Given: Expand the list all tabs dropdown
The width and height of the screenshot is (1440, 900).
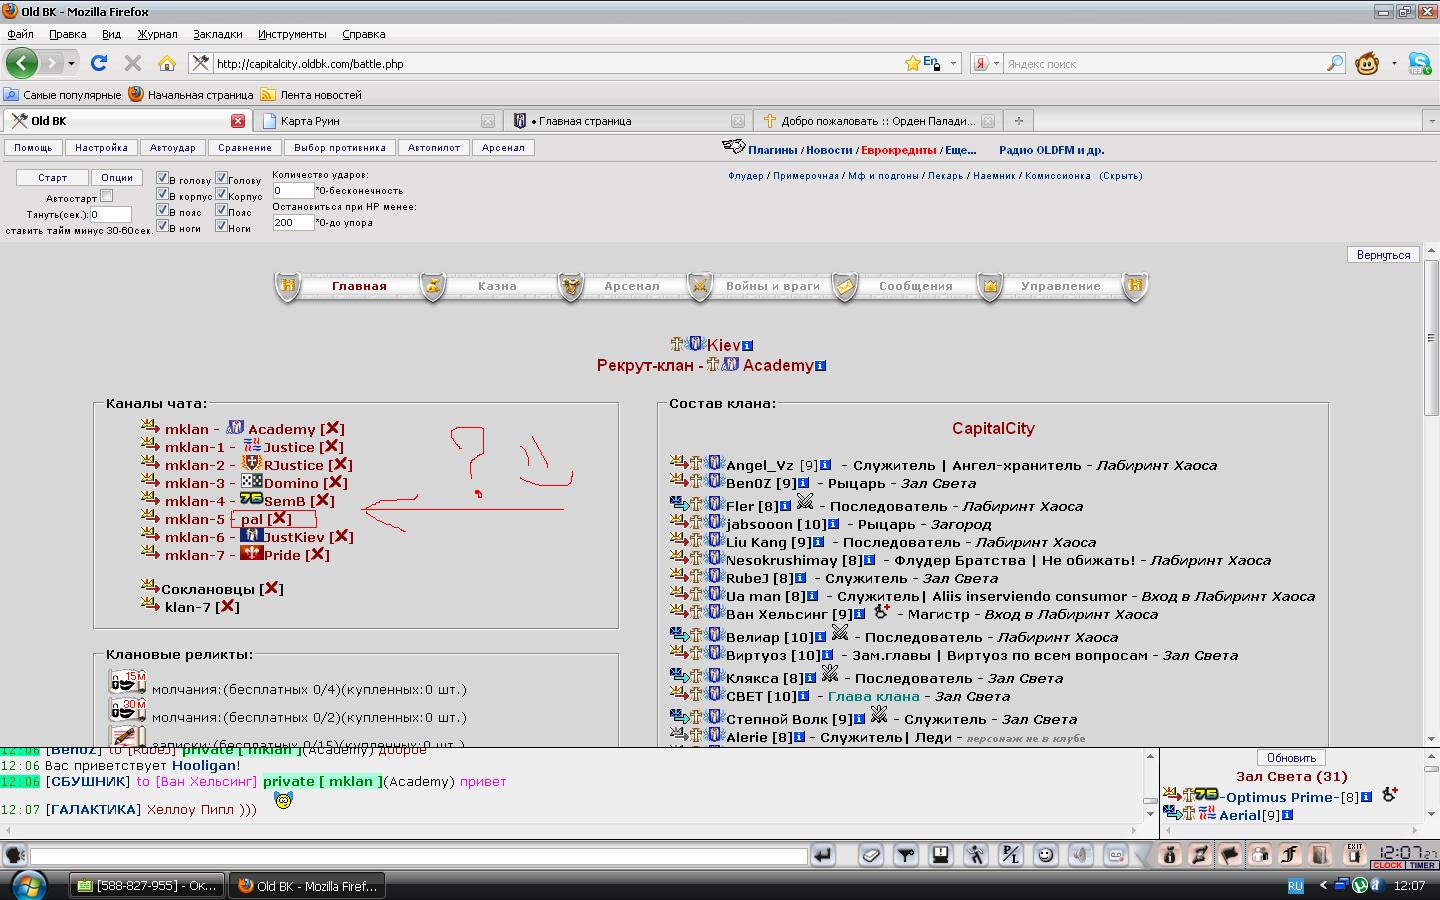Looking at the screenshot, I should (1429, 121).
